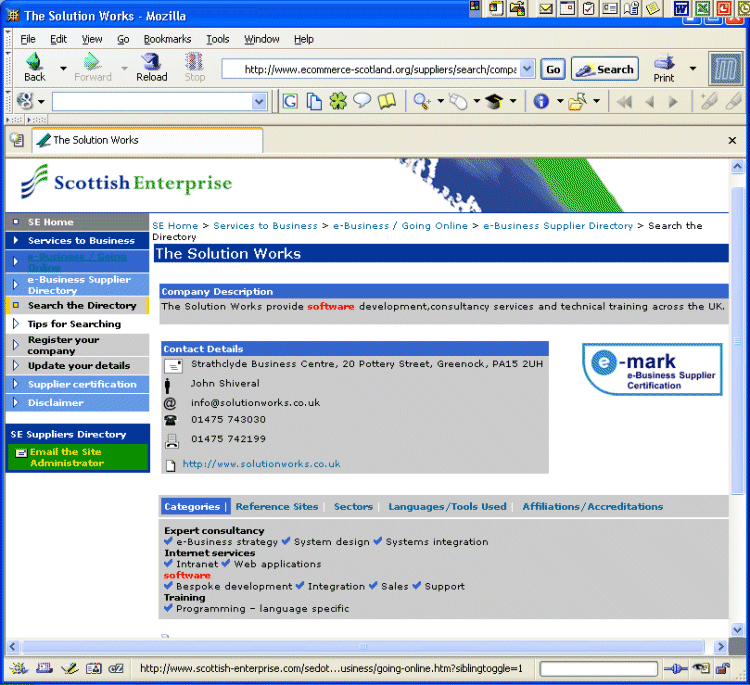Click the Google G toolbar icon

pos(290,101)
